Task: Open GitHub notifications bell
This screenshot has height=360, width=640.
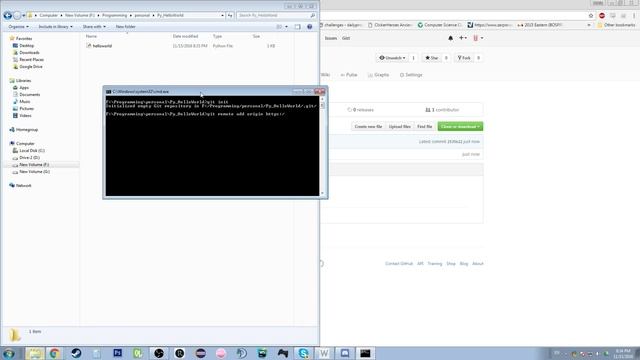Action: [451, 38]
